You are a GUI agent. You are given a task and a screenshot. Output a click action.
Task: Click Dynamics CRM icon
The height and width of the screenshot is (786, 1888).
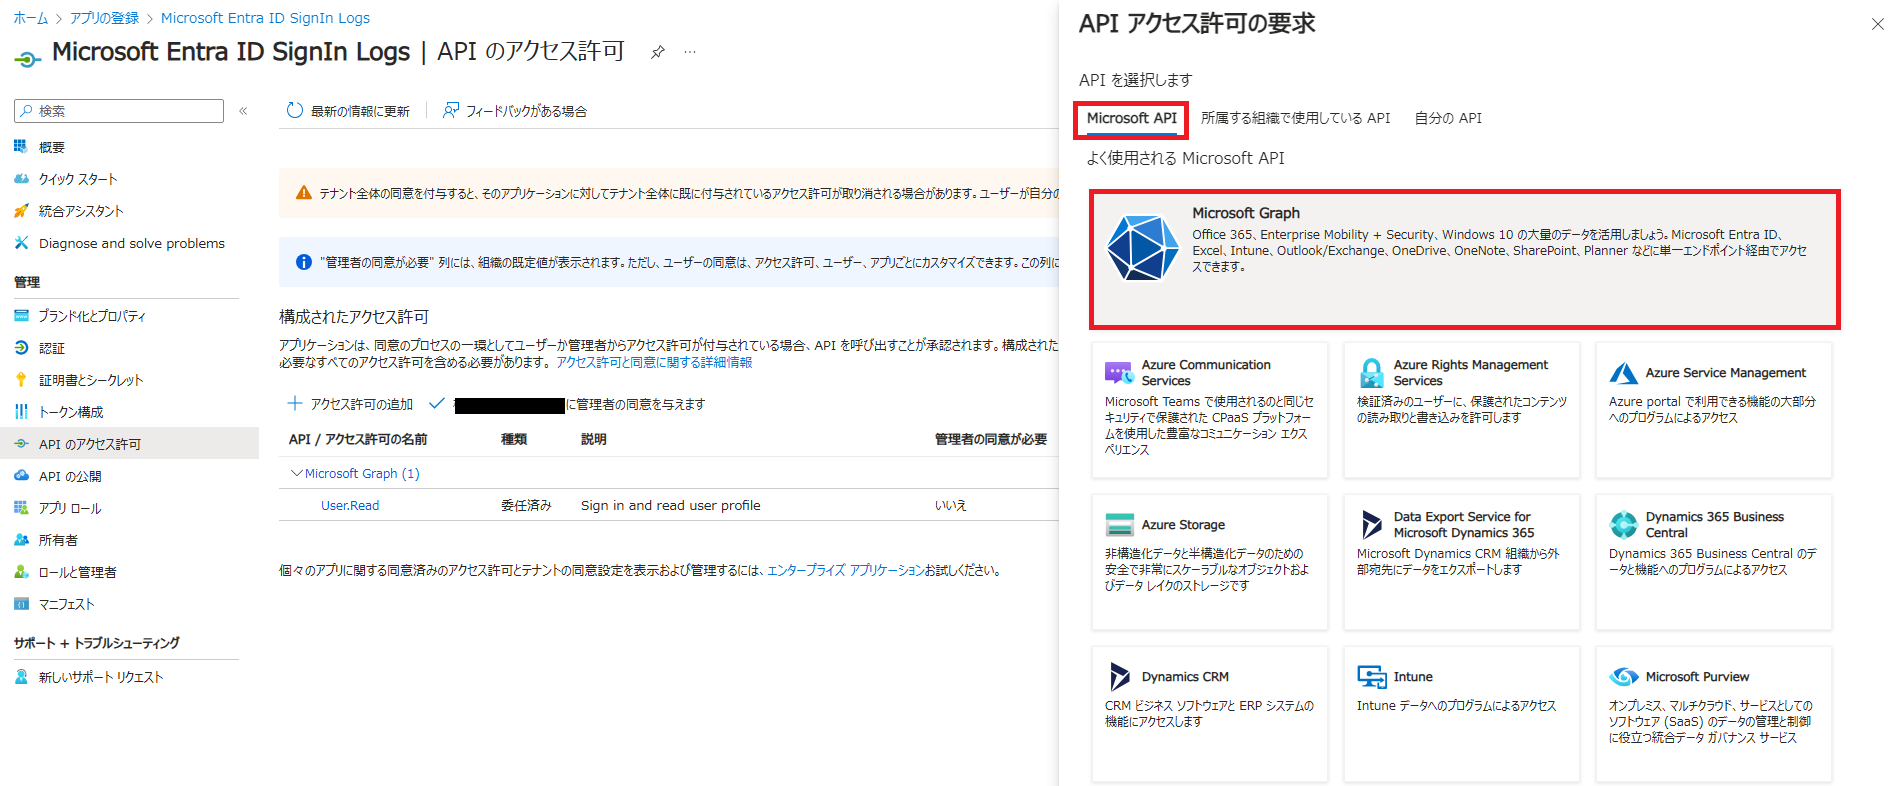(1119, 677)
